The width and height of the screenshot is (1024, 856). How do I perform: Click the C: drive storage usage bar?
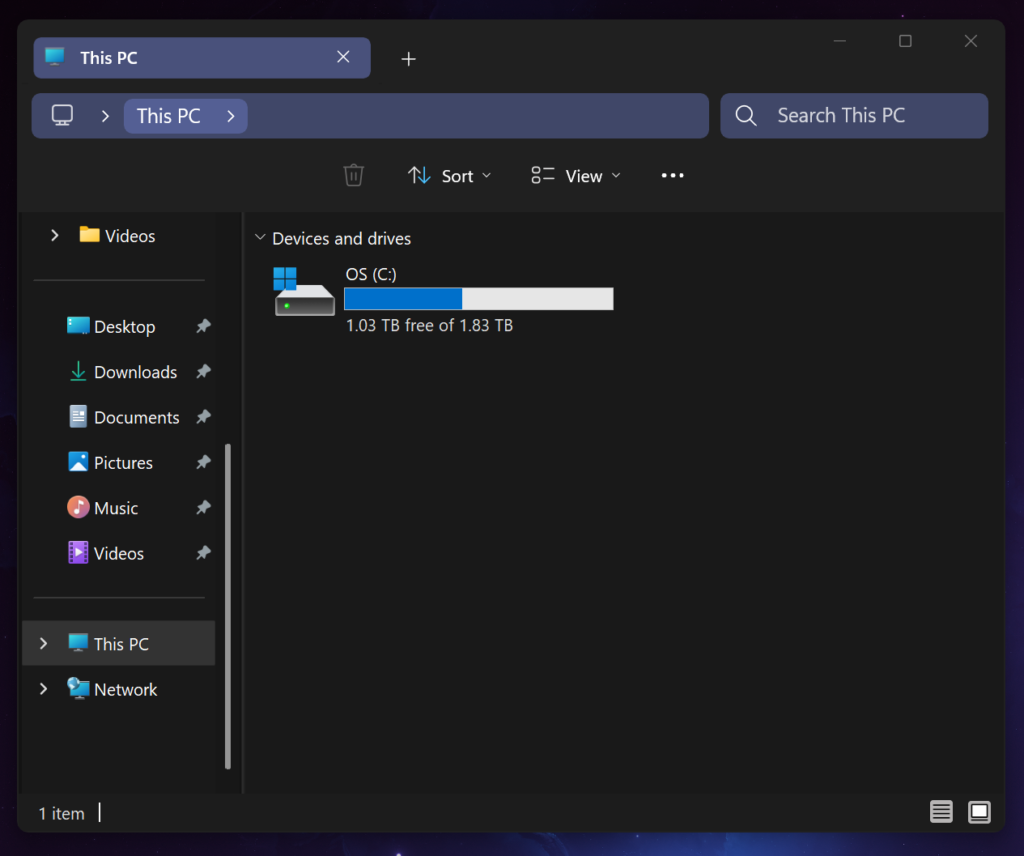(x=479, y=299)
